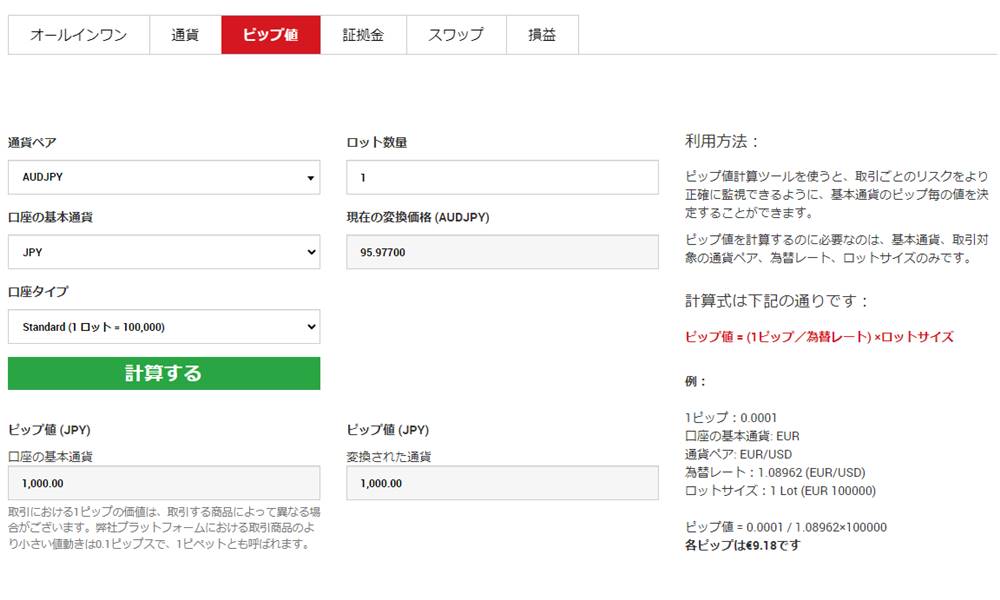Open the AUDJPY currency pair dropdown
The height and width of the screenshot is (600, 1000).
[164, 177]
